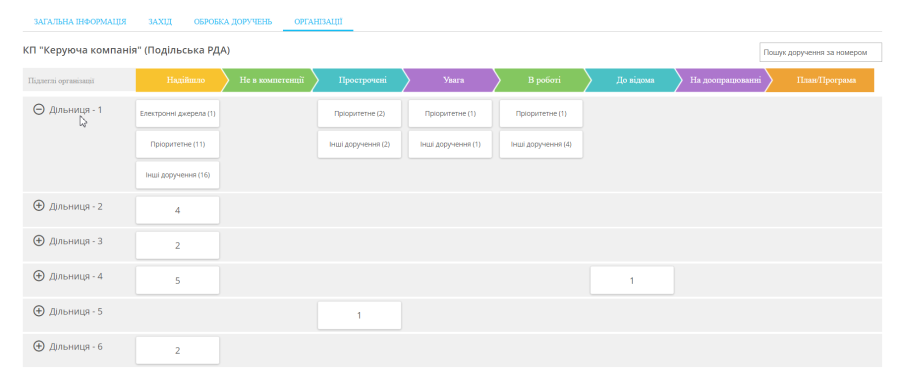
Task: Open the Обробка доручень tab
Action: [232, 22]
